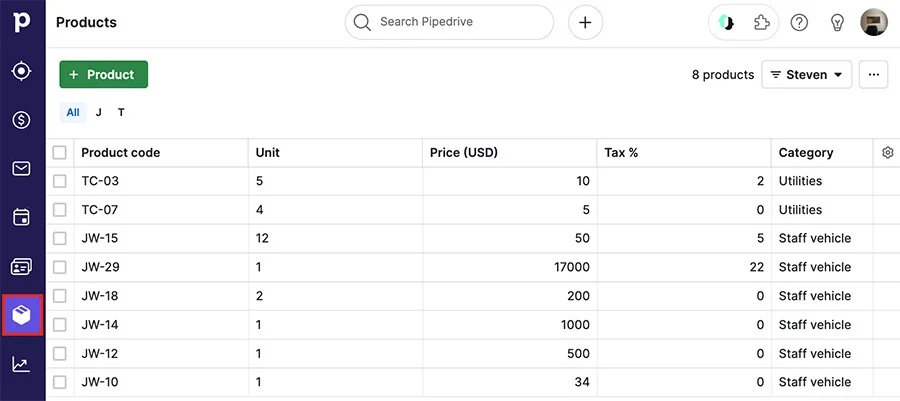
Task: Click the green add Product button
Action: coord(103,75)
